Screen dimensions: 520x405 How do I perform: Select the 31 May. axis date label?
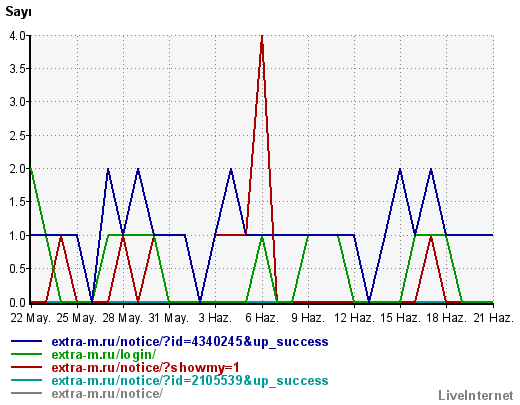tap(169, 318)
